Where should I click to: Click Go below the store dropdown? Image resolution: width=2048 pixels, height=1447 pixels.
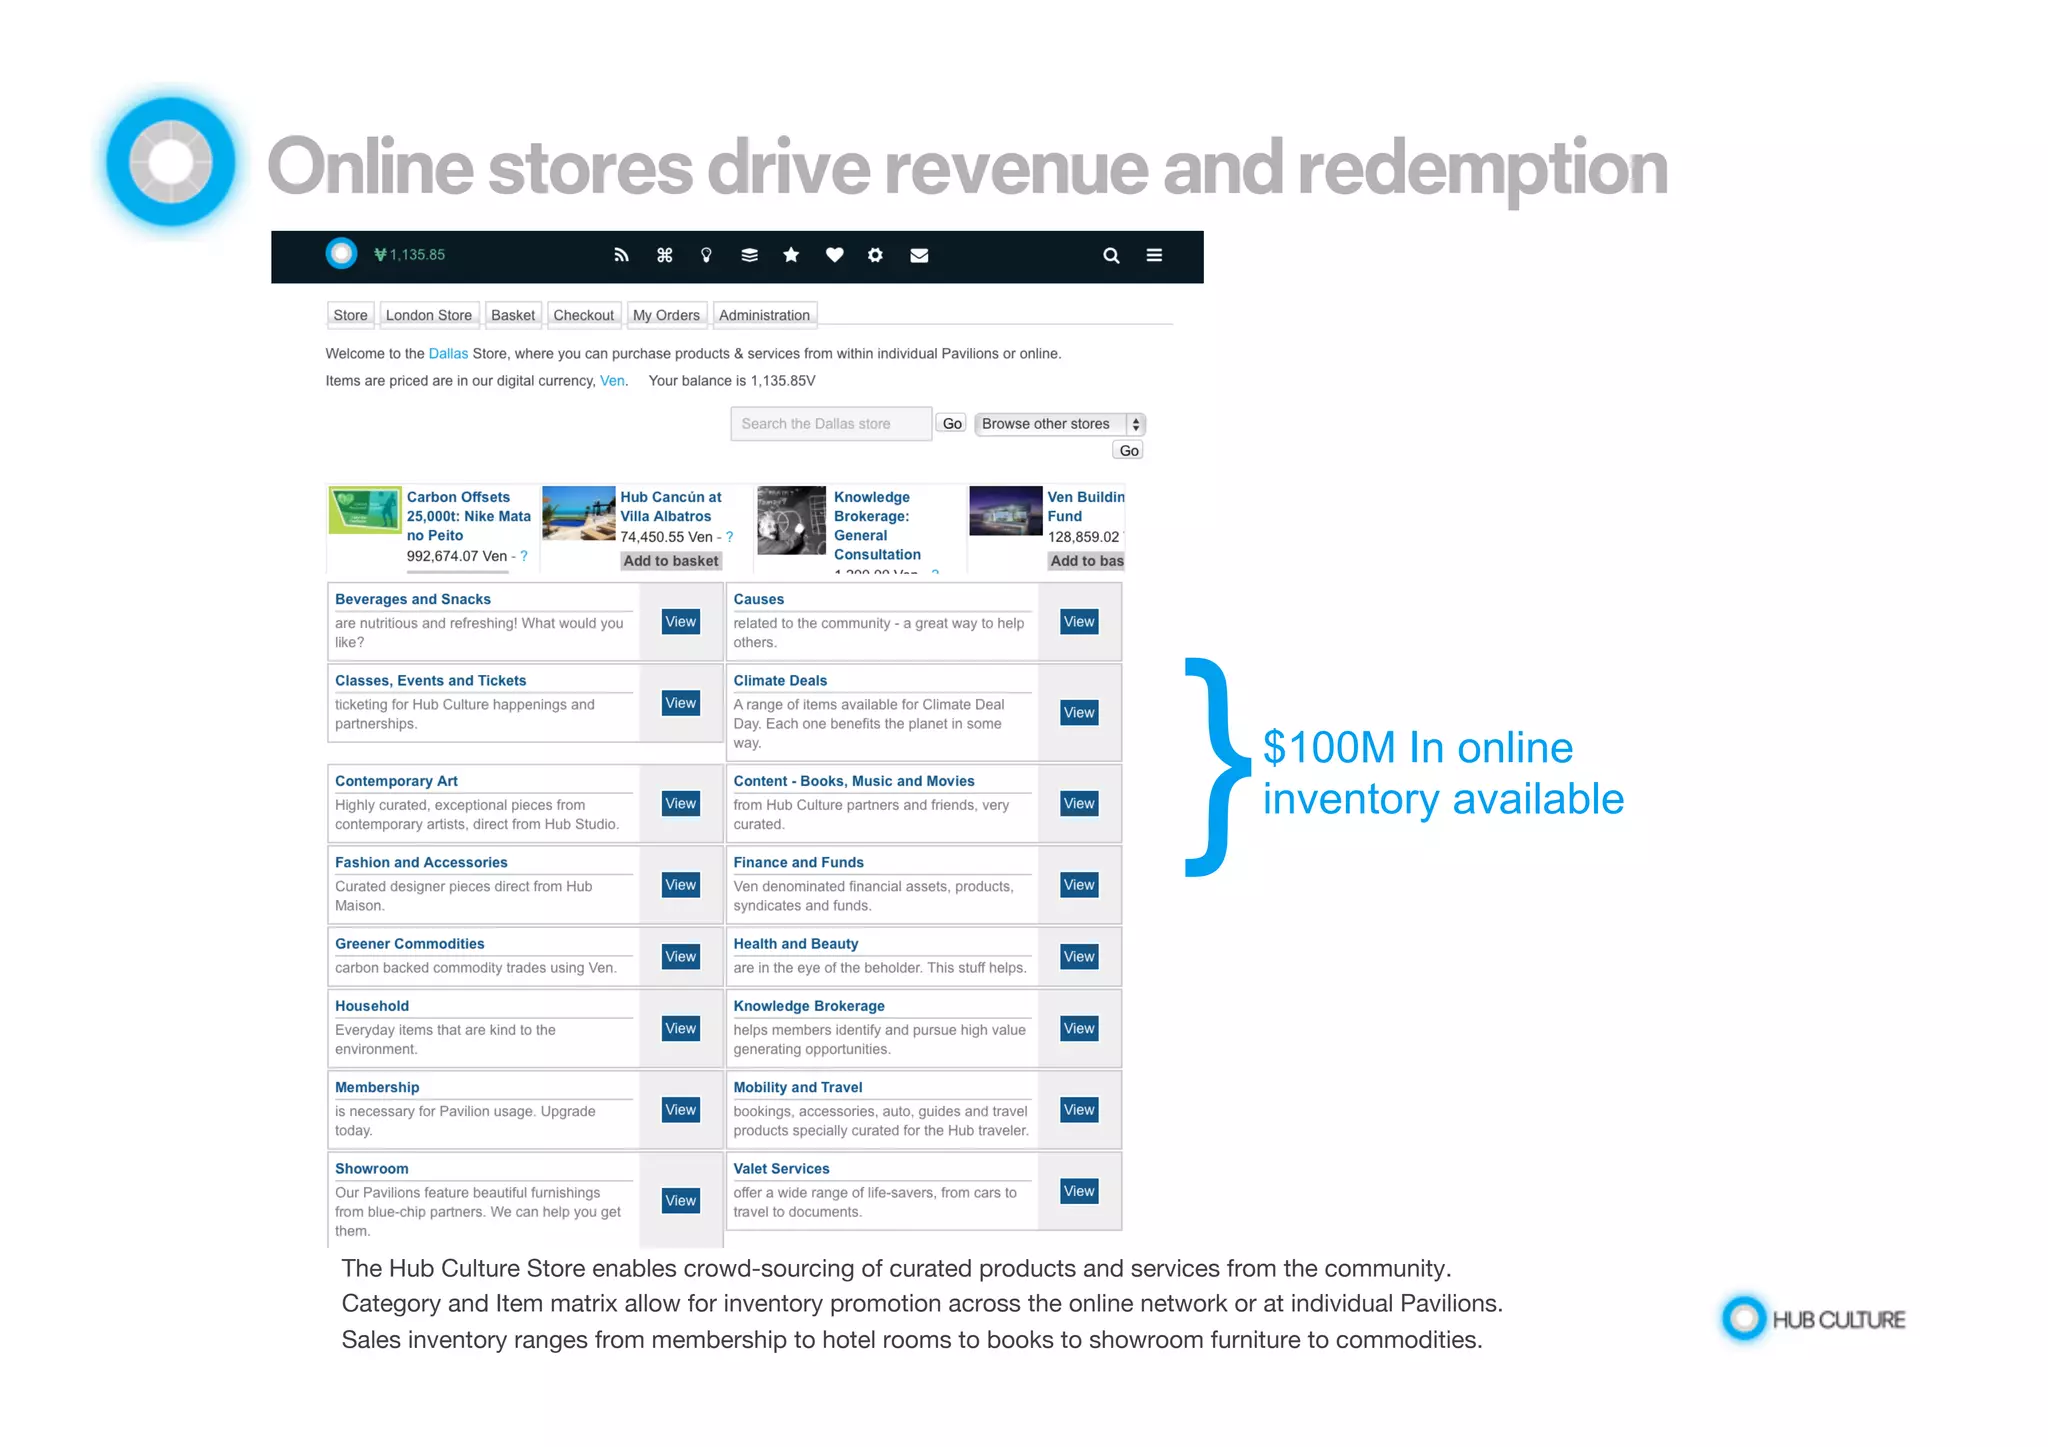tap(1129, 451)
